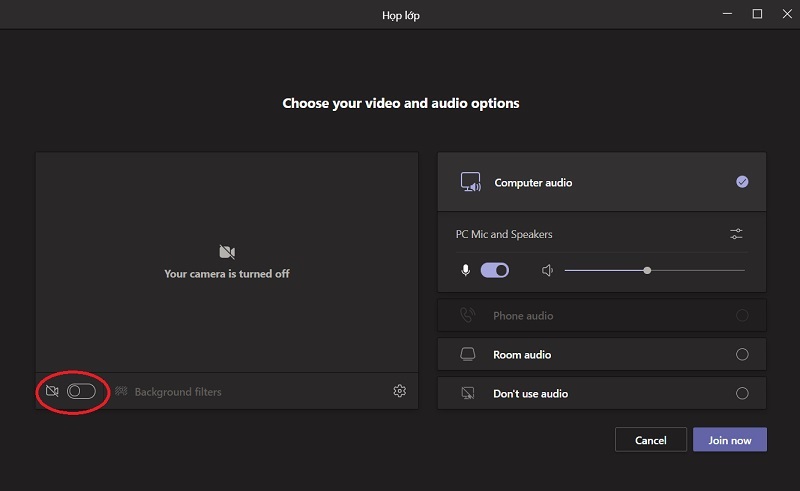Click the microphone icon

(x=465, y=270)
